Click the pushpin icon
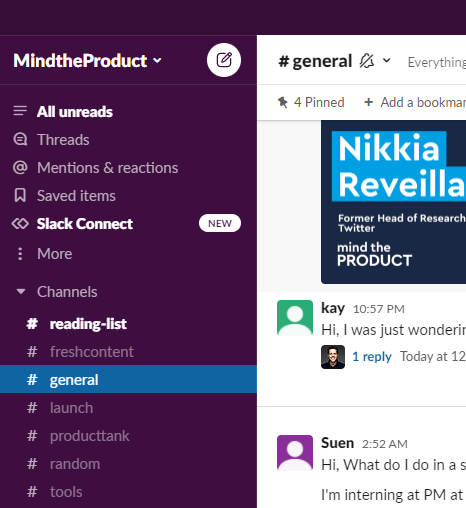The width and height of the screenshot is (466, 508). click(x=282, y=102)
